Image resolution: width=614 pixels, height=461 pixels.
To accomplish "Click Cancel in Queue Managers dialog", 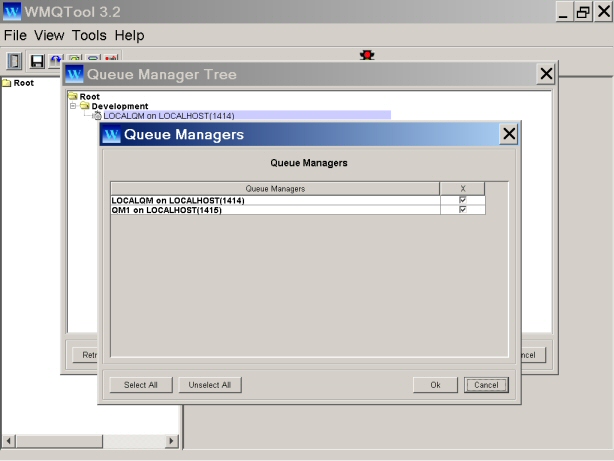I will (x=486, y=385).
